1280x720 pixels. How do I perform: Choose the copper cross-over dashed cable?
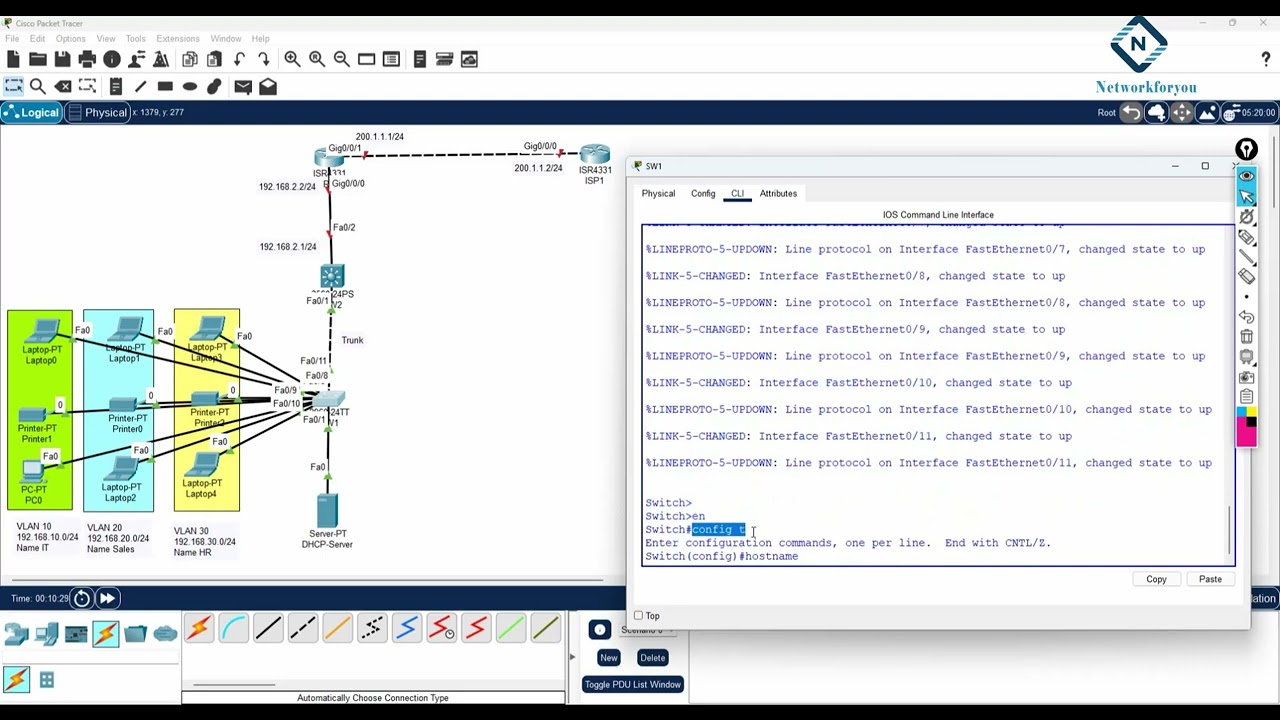coord(302,628)
